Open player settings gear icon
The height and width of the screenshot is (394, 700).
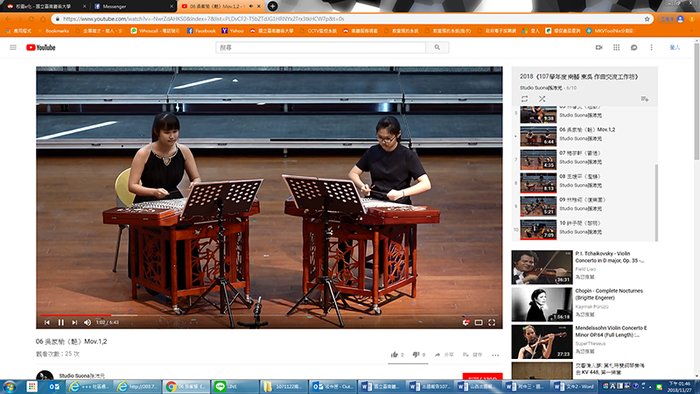pos(466,322)
